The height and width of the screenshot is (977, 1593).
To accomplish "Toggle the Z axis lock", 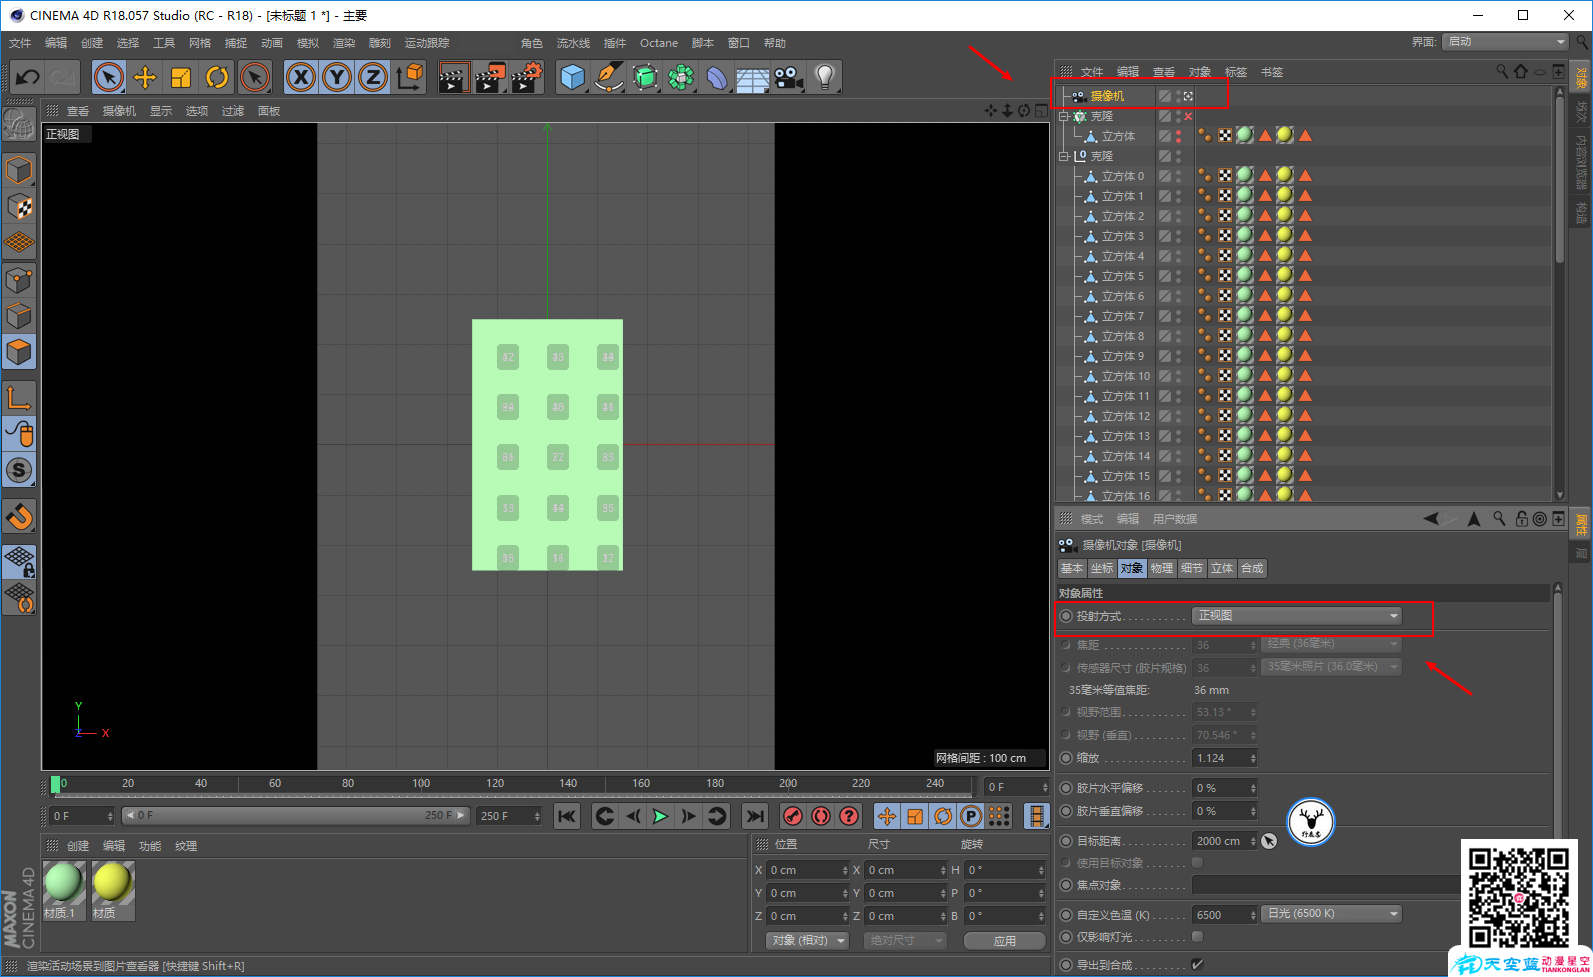I will [x=373, y=77].
